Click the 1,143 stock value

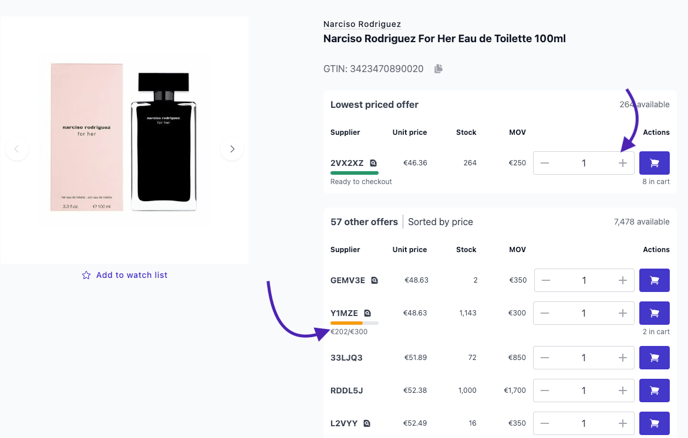(468, 313)
